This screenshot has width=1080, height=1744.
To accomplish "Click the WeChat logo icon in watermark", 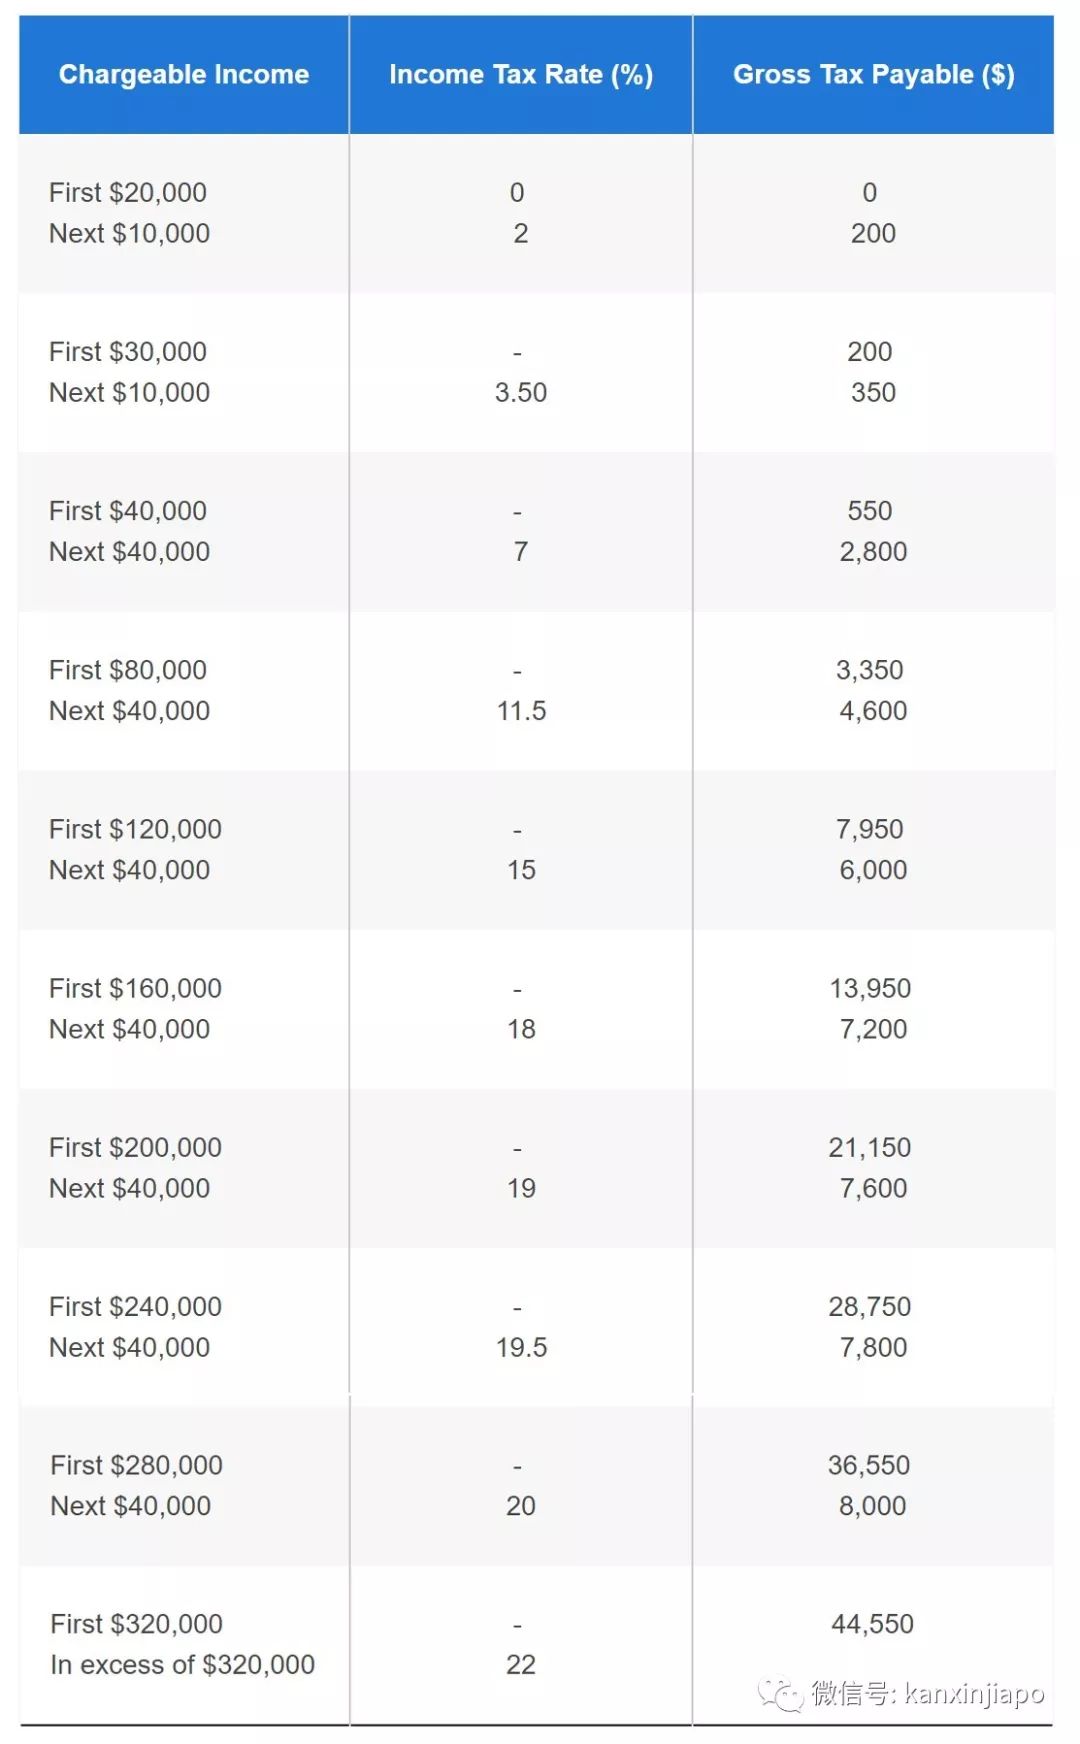I will tap(780, 1694).
